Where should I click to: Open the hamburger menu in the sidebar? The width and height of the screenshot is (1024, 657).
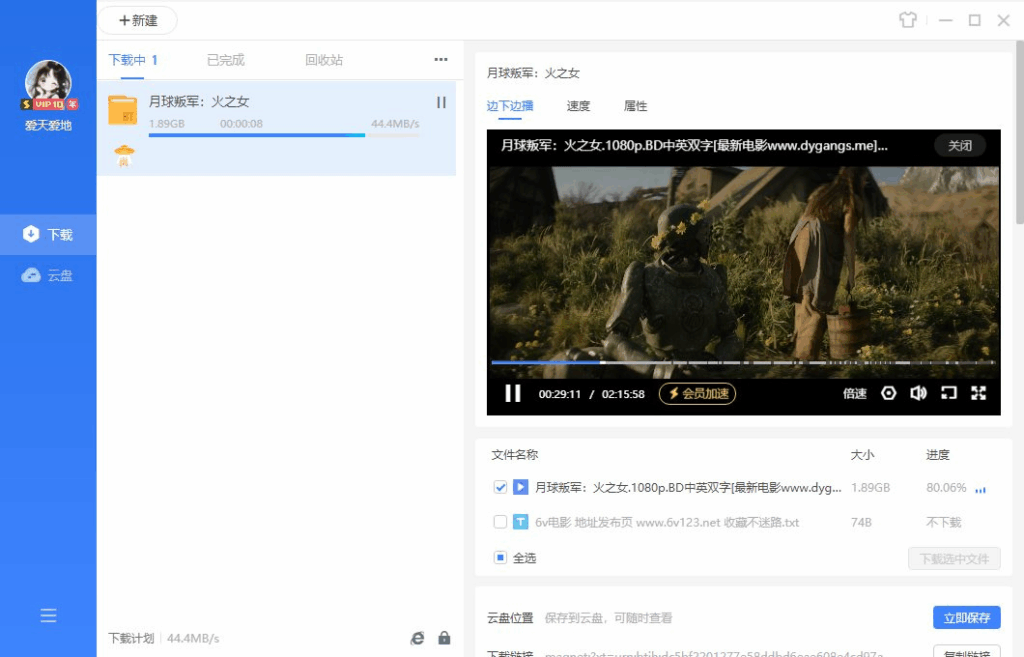click(x=48, y=616)
